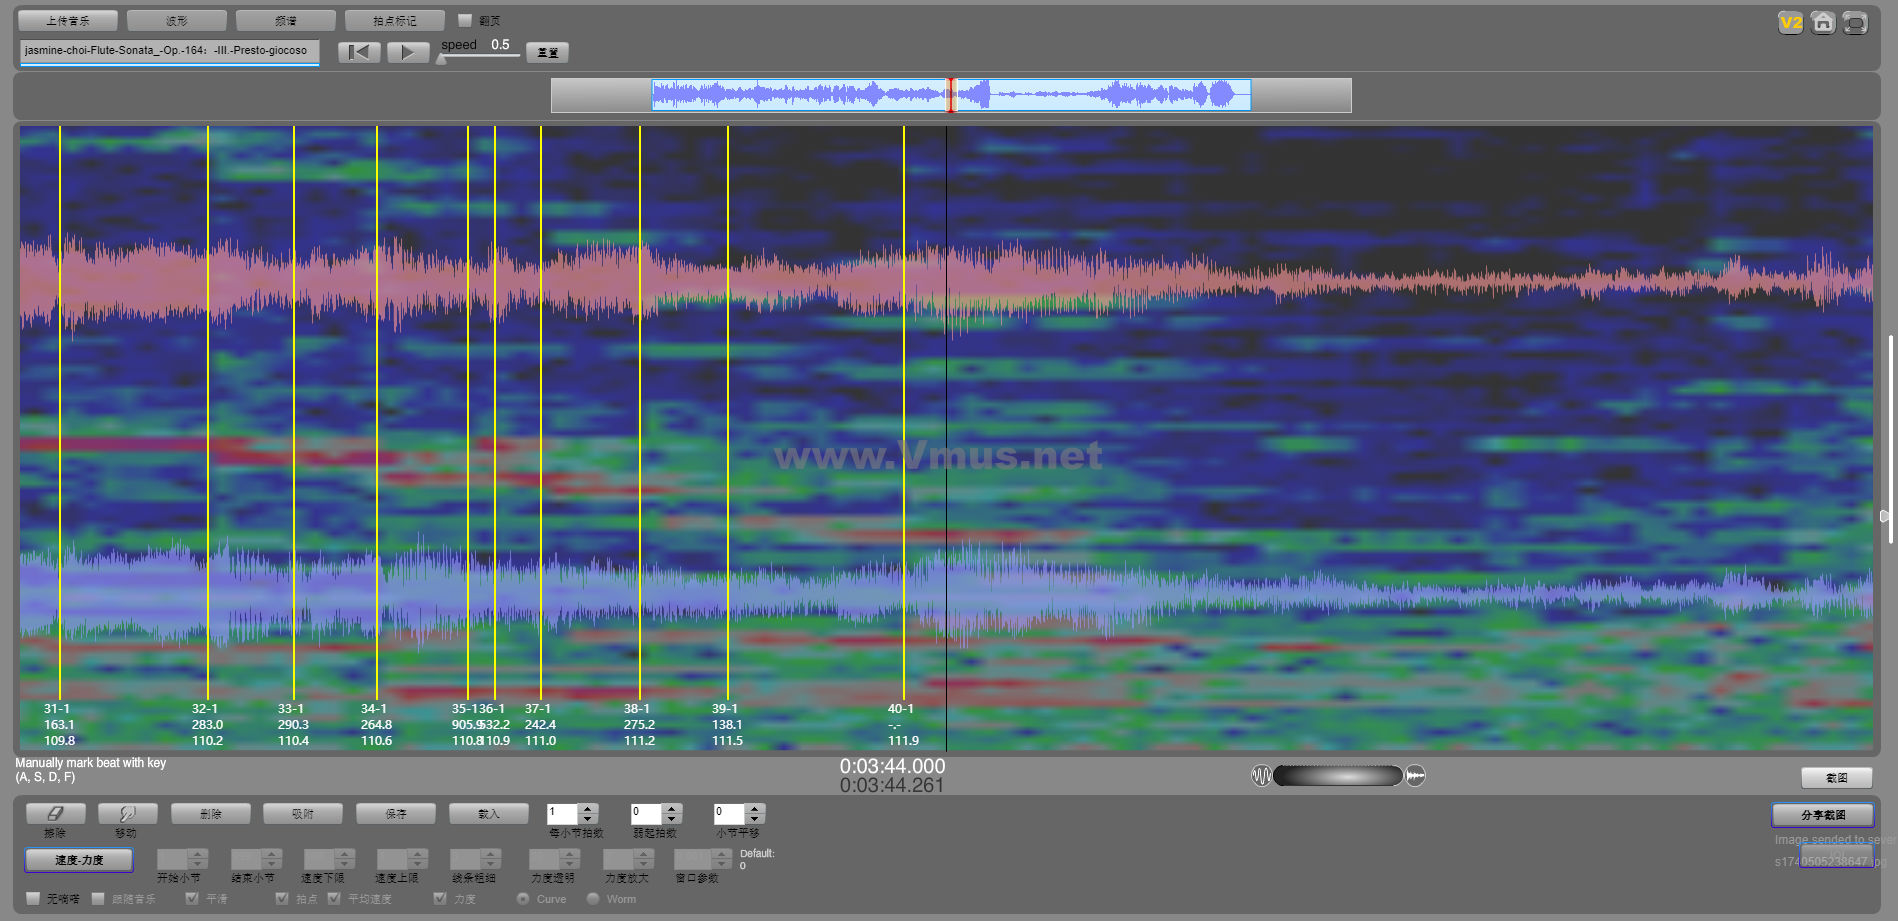Click the speed slider track
Image resolution: width=1898 pixels, height=921 pixels.
[480, 56]
